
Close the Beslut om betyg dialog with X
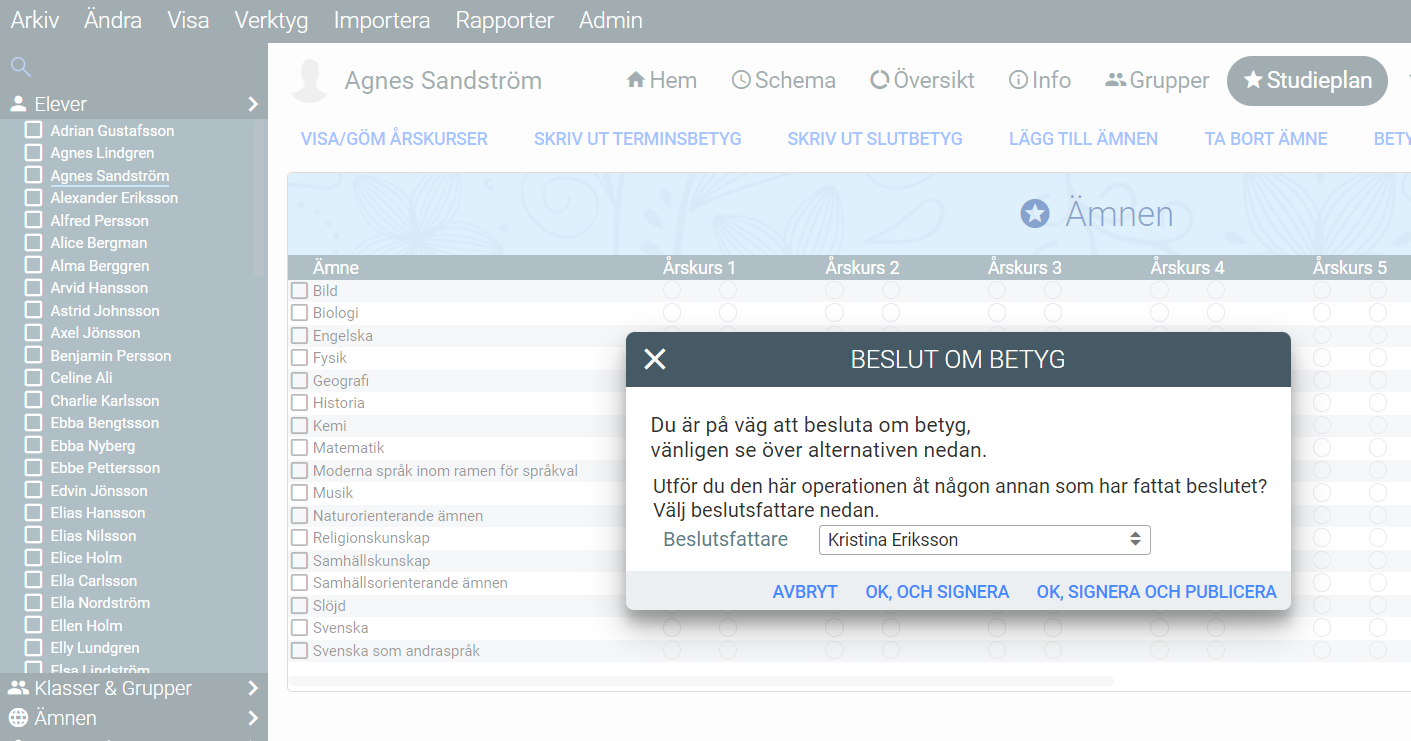click(655, 359)
